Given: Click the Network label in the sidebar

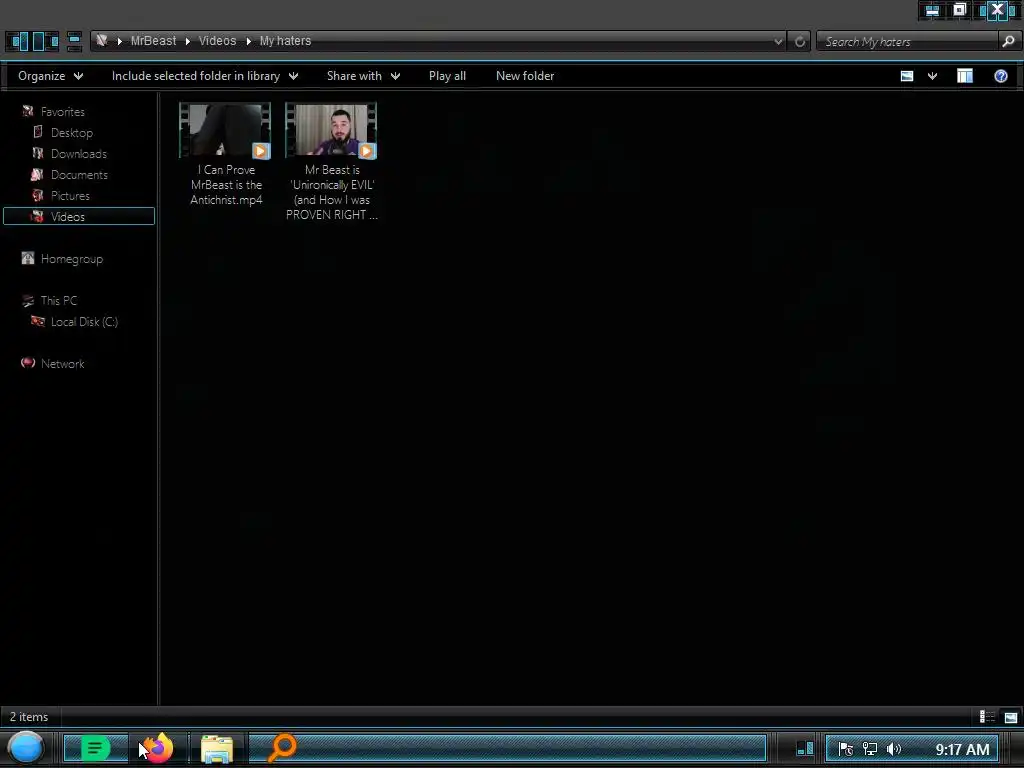Looking at the screenshot, I should 63,364.
